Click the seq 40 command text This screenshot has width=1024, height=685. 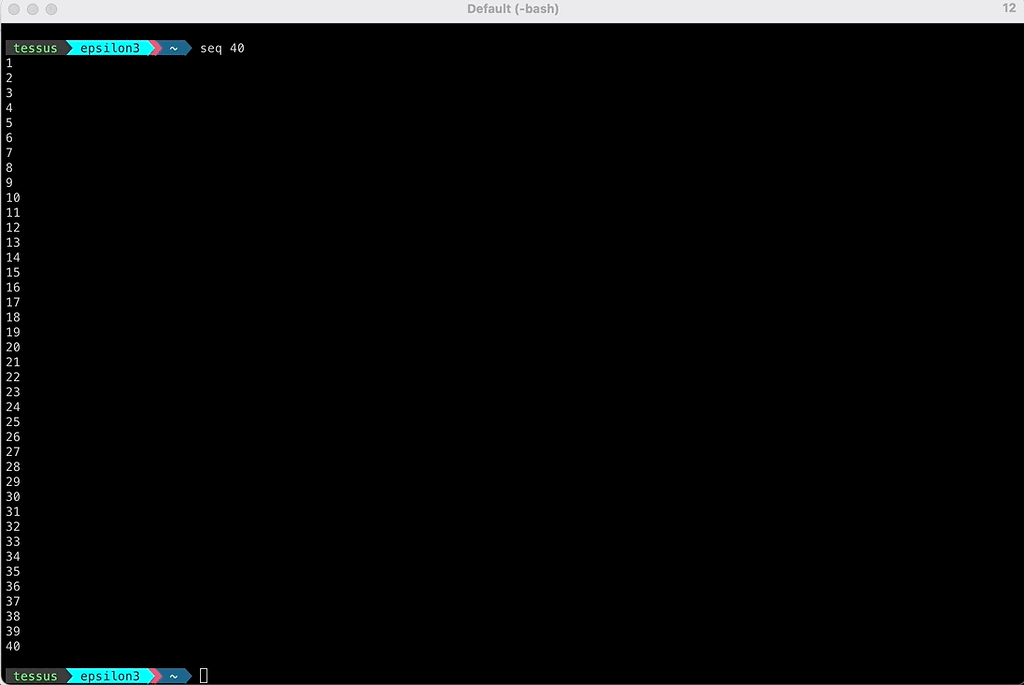point(222,47)
